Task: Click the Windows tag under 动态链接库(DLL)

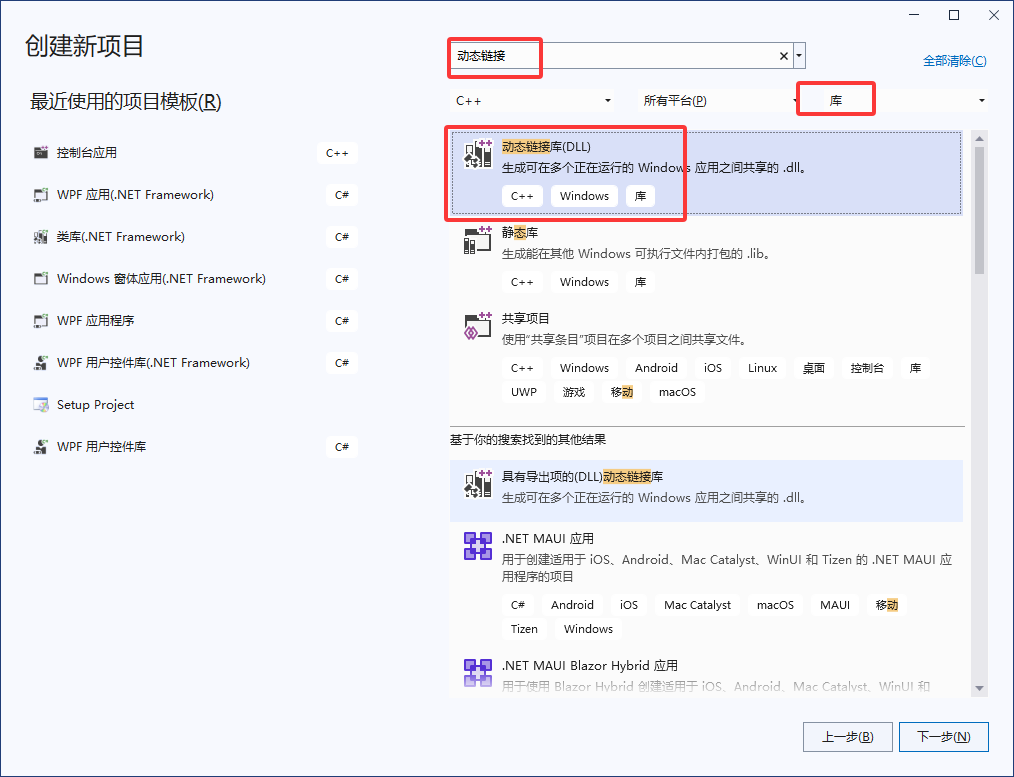Action: tap(584, 196)
